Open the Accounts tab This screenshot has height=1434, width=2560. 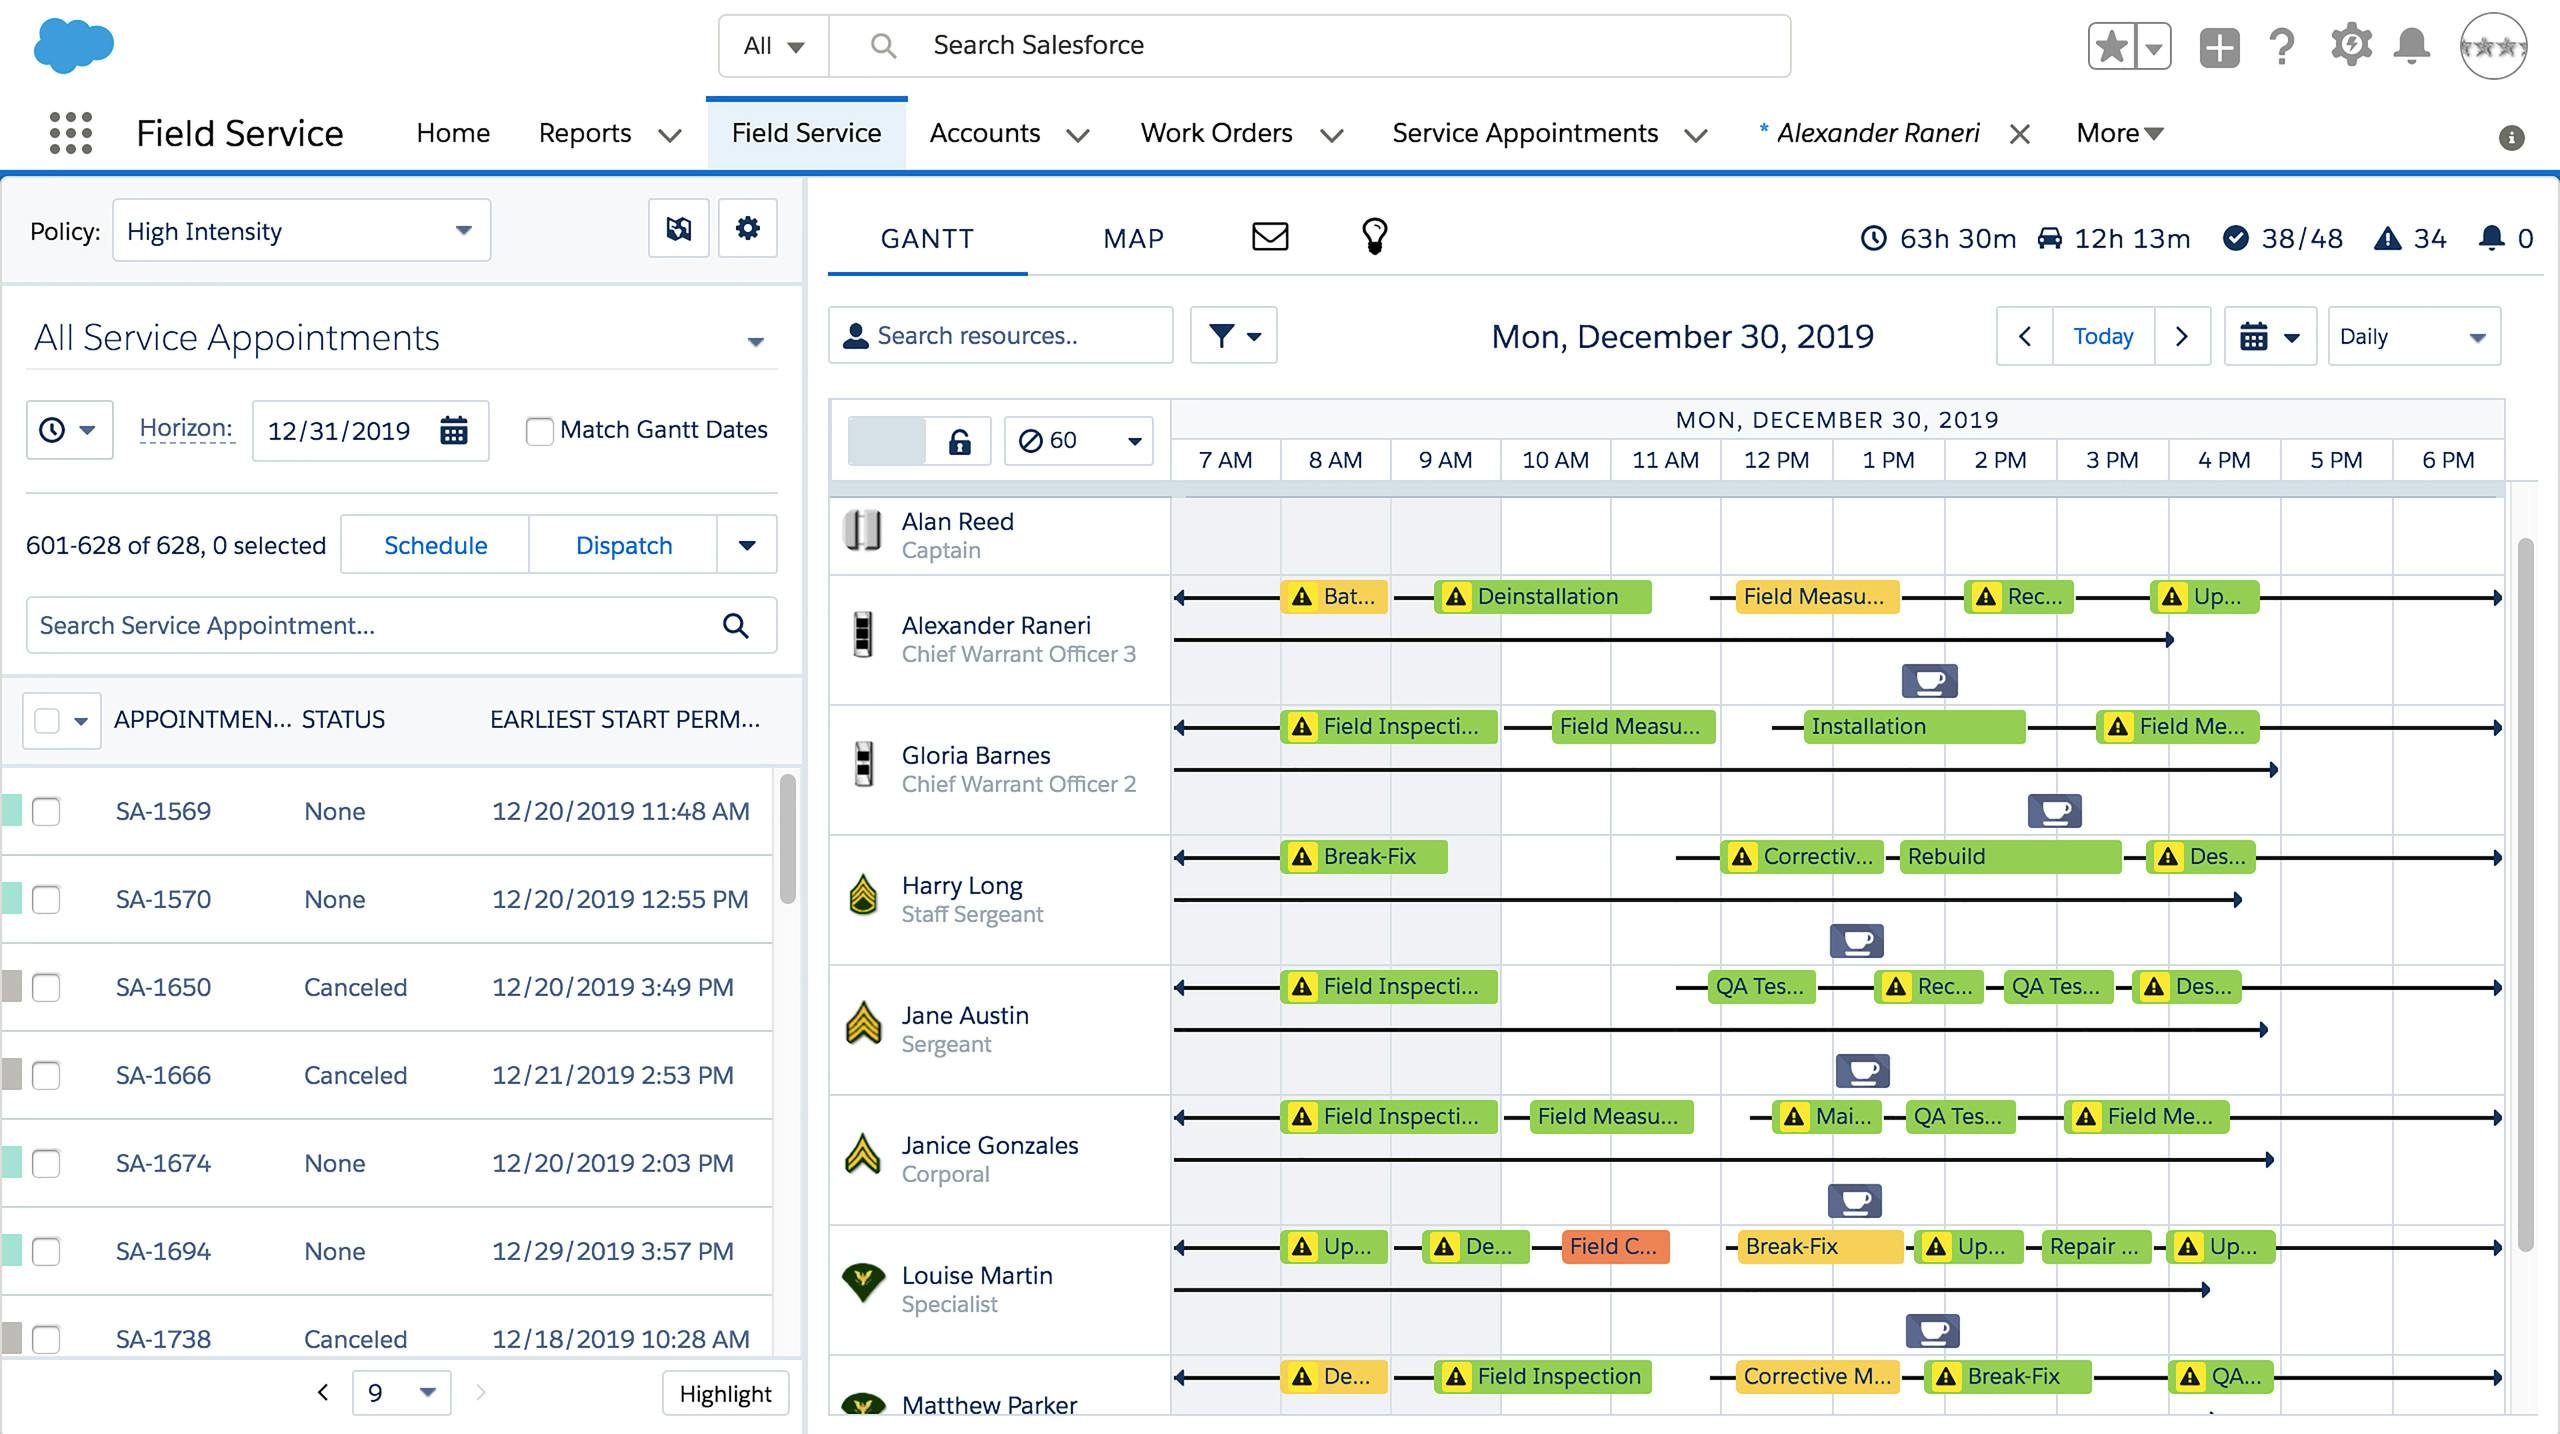point(985,133)
